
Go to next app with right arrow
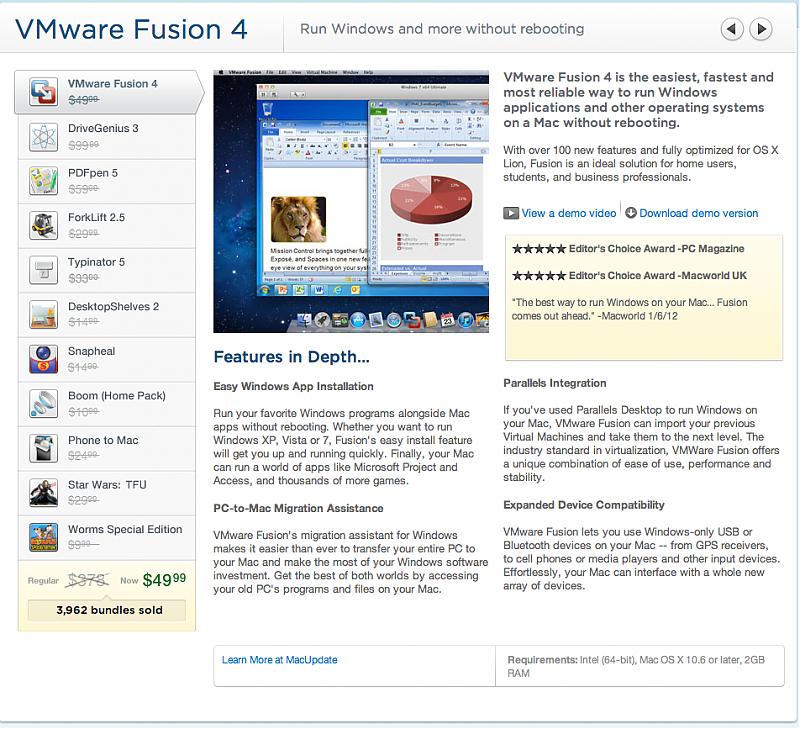pos(762,30)
